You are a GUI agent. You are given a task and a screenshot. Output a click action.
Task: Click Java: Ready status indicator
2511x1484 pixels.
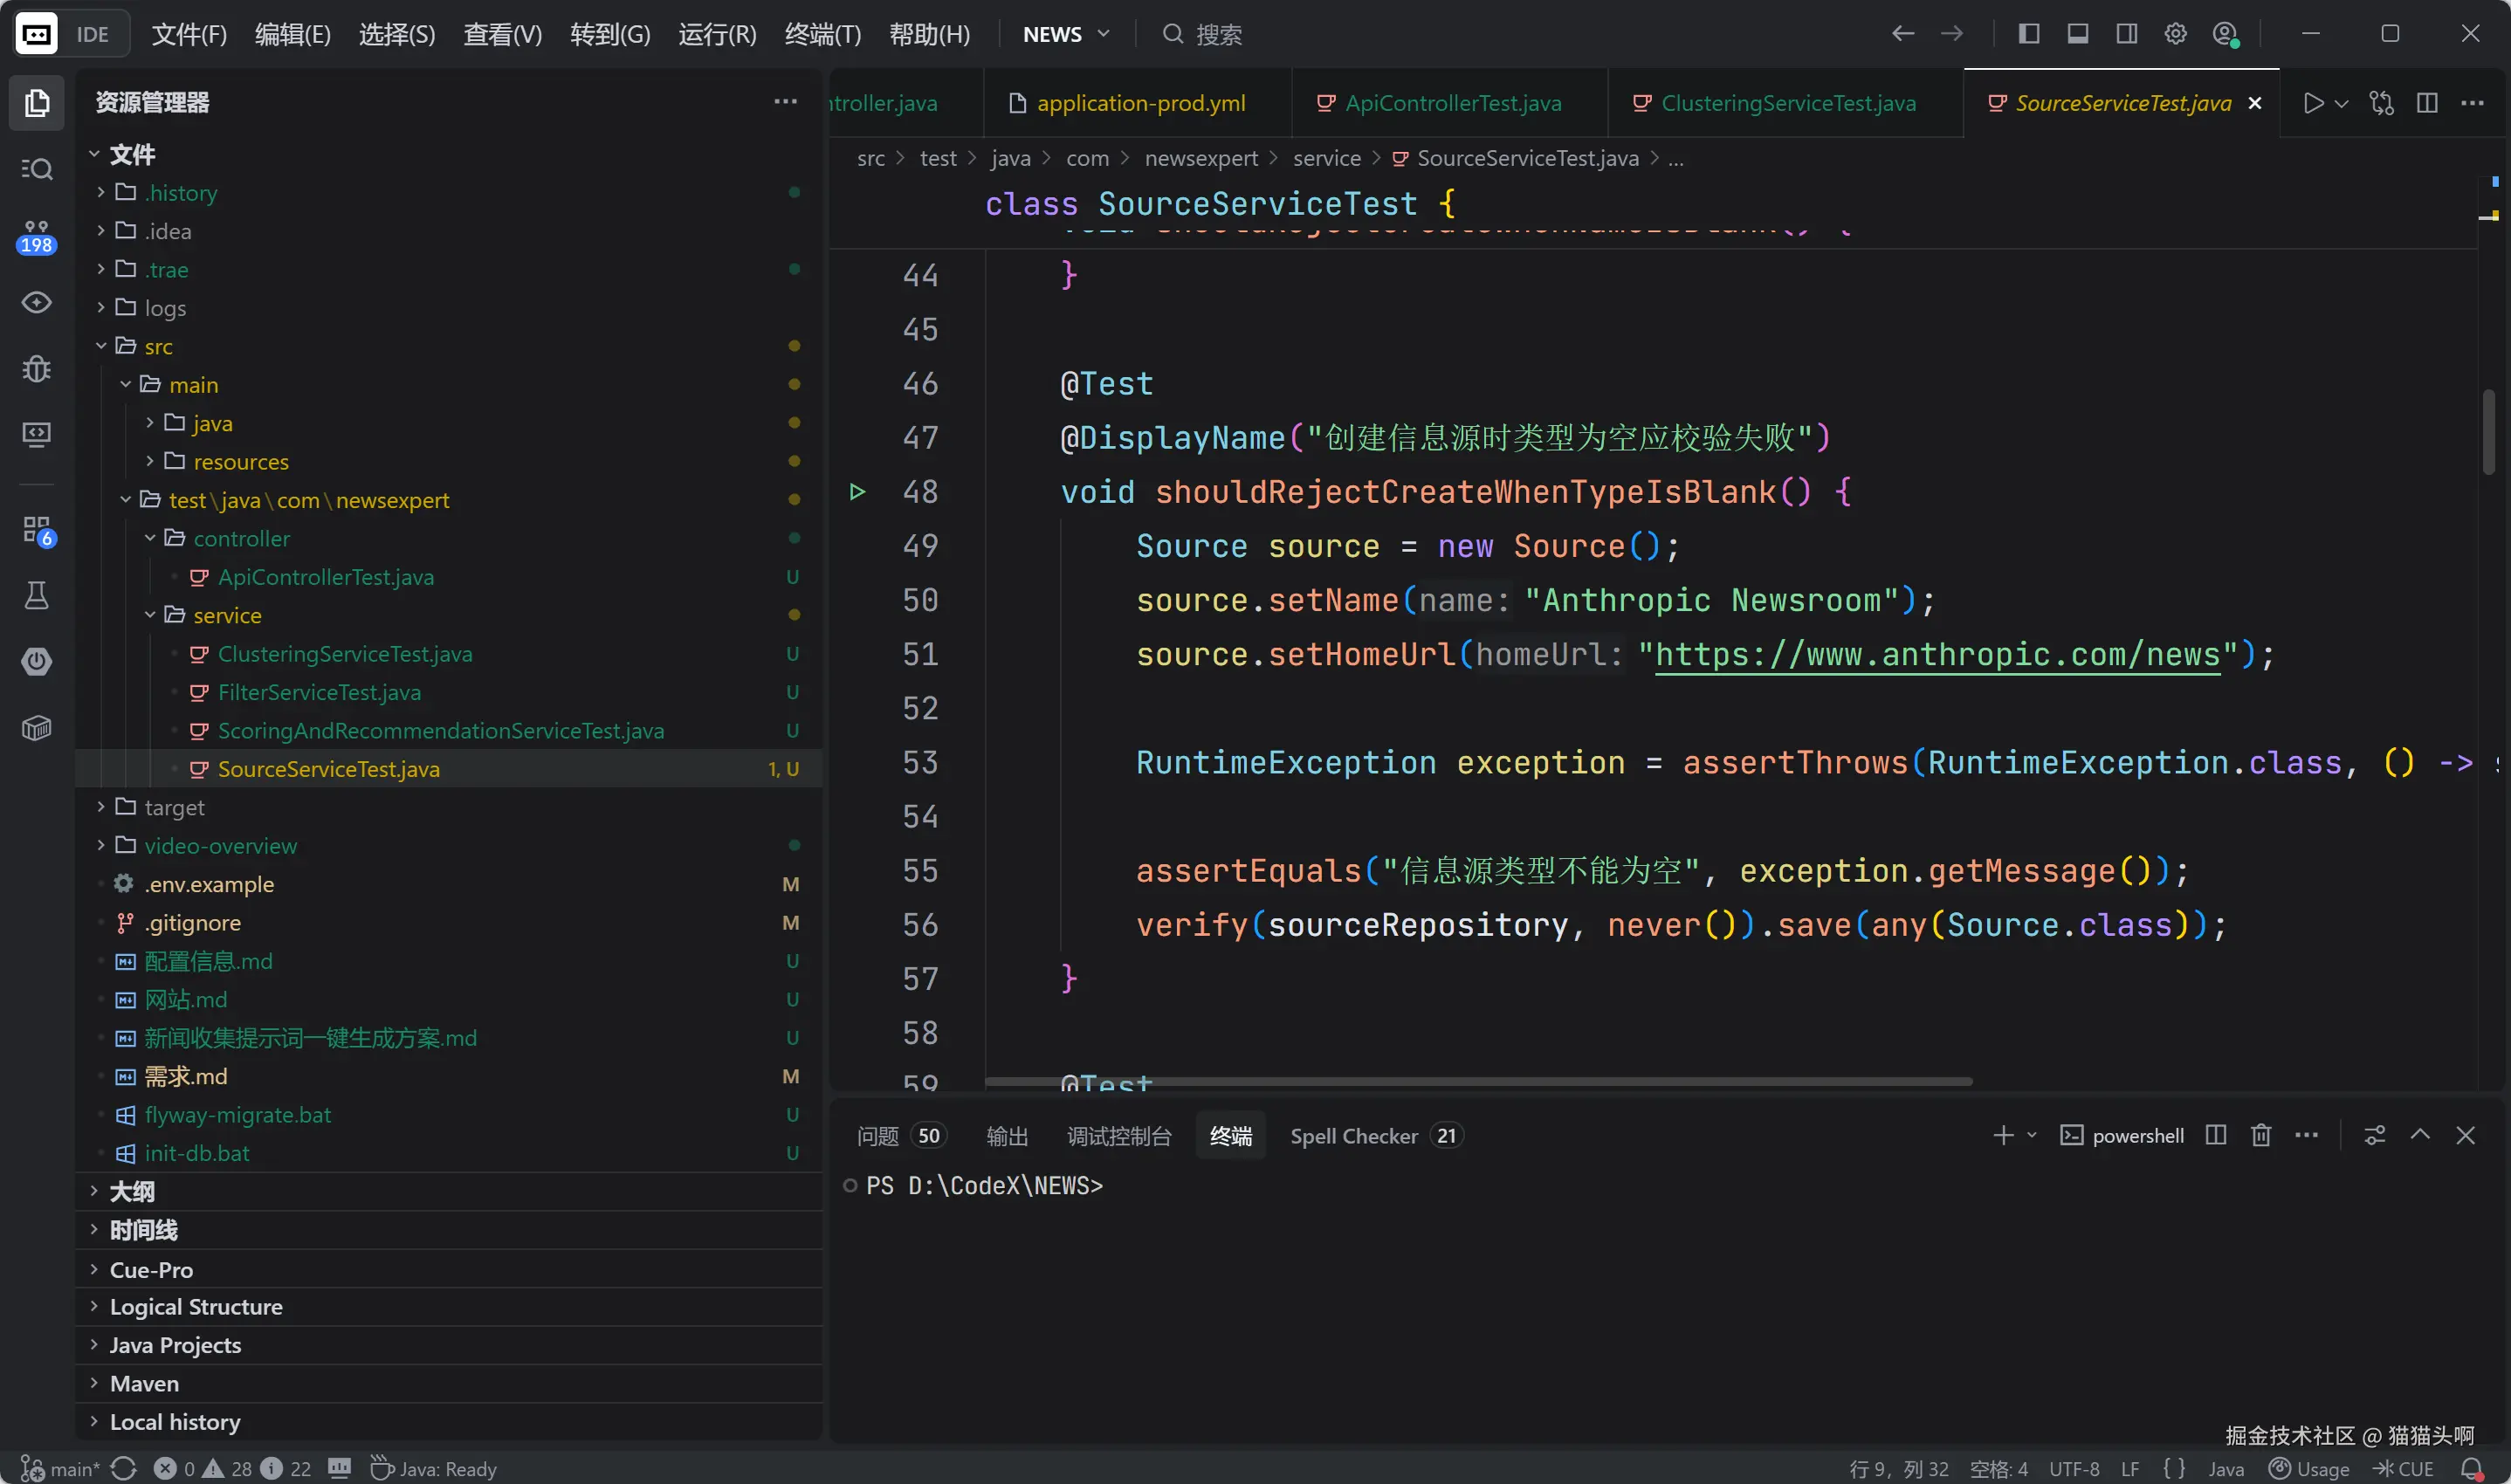(434, 1469)
